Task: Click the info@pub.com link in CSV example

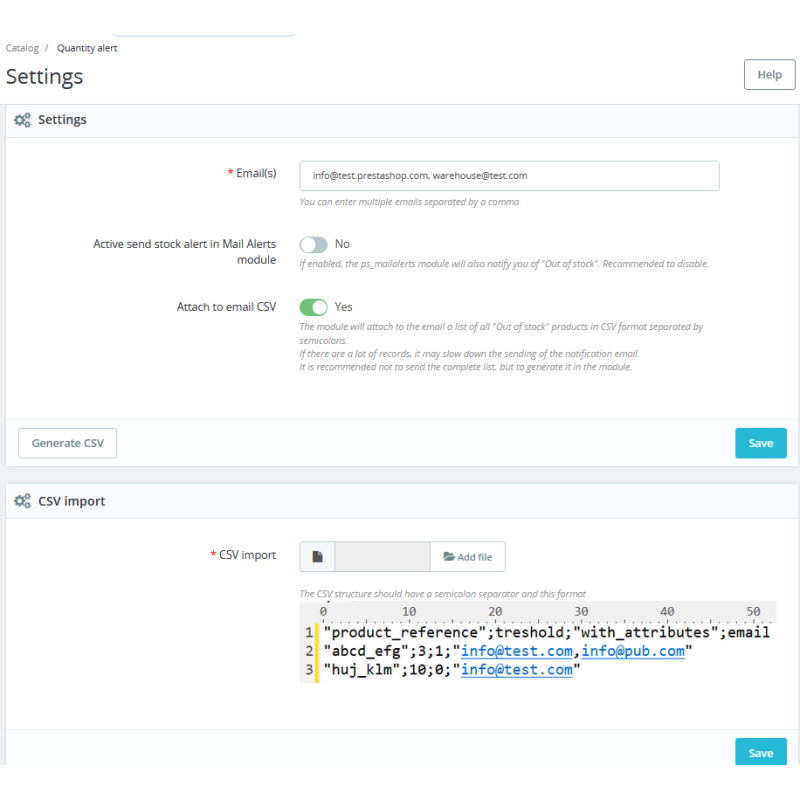Action: 633,651
